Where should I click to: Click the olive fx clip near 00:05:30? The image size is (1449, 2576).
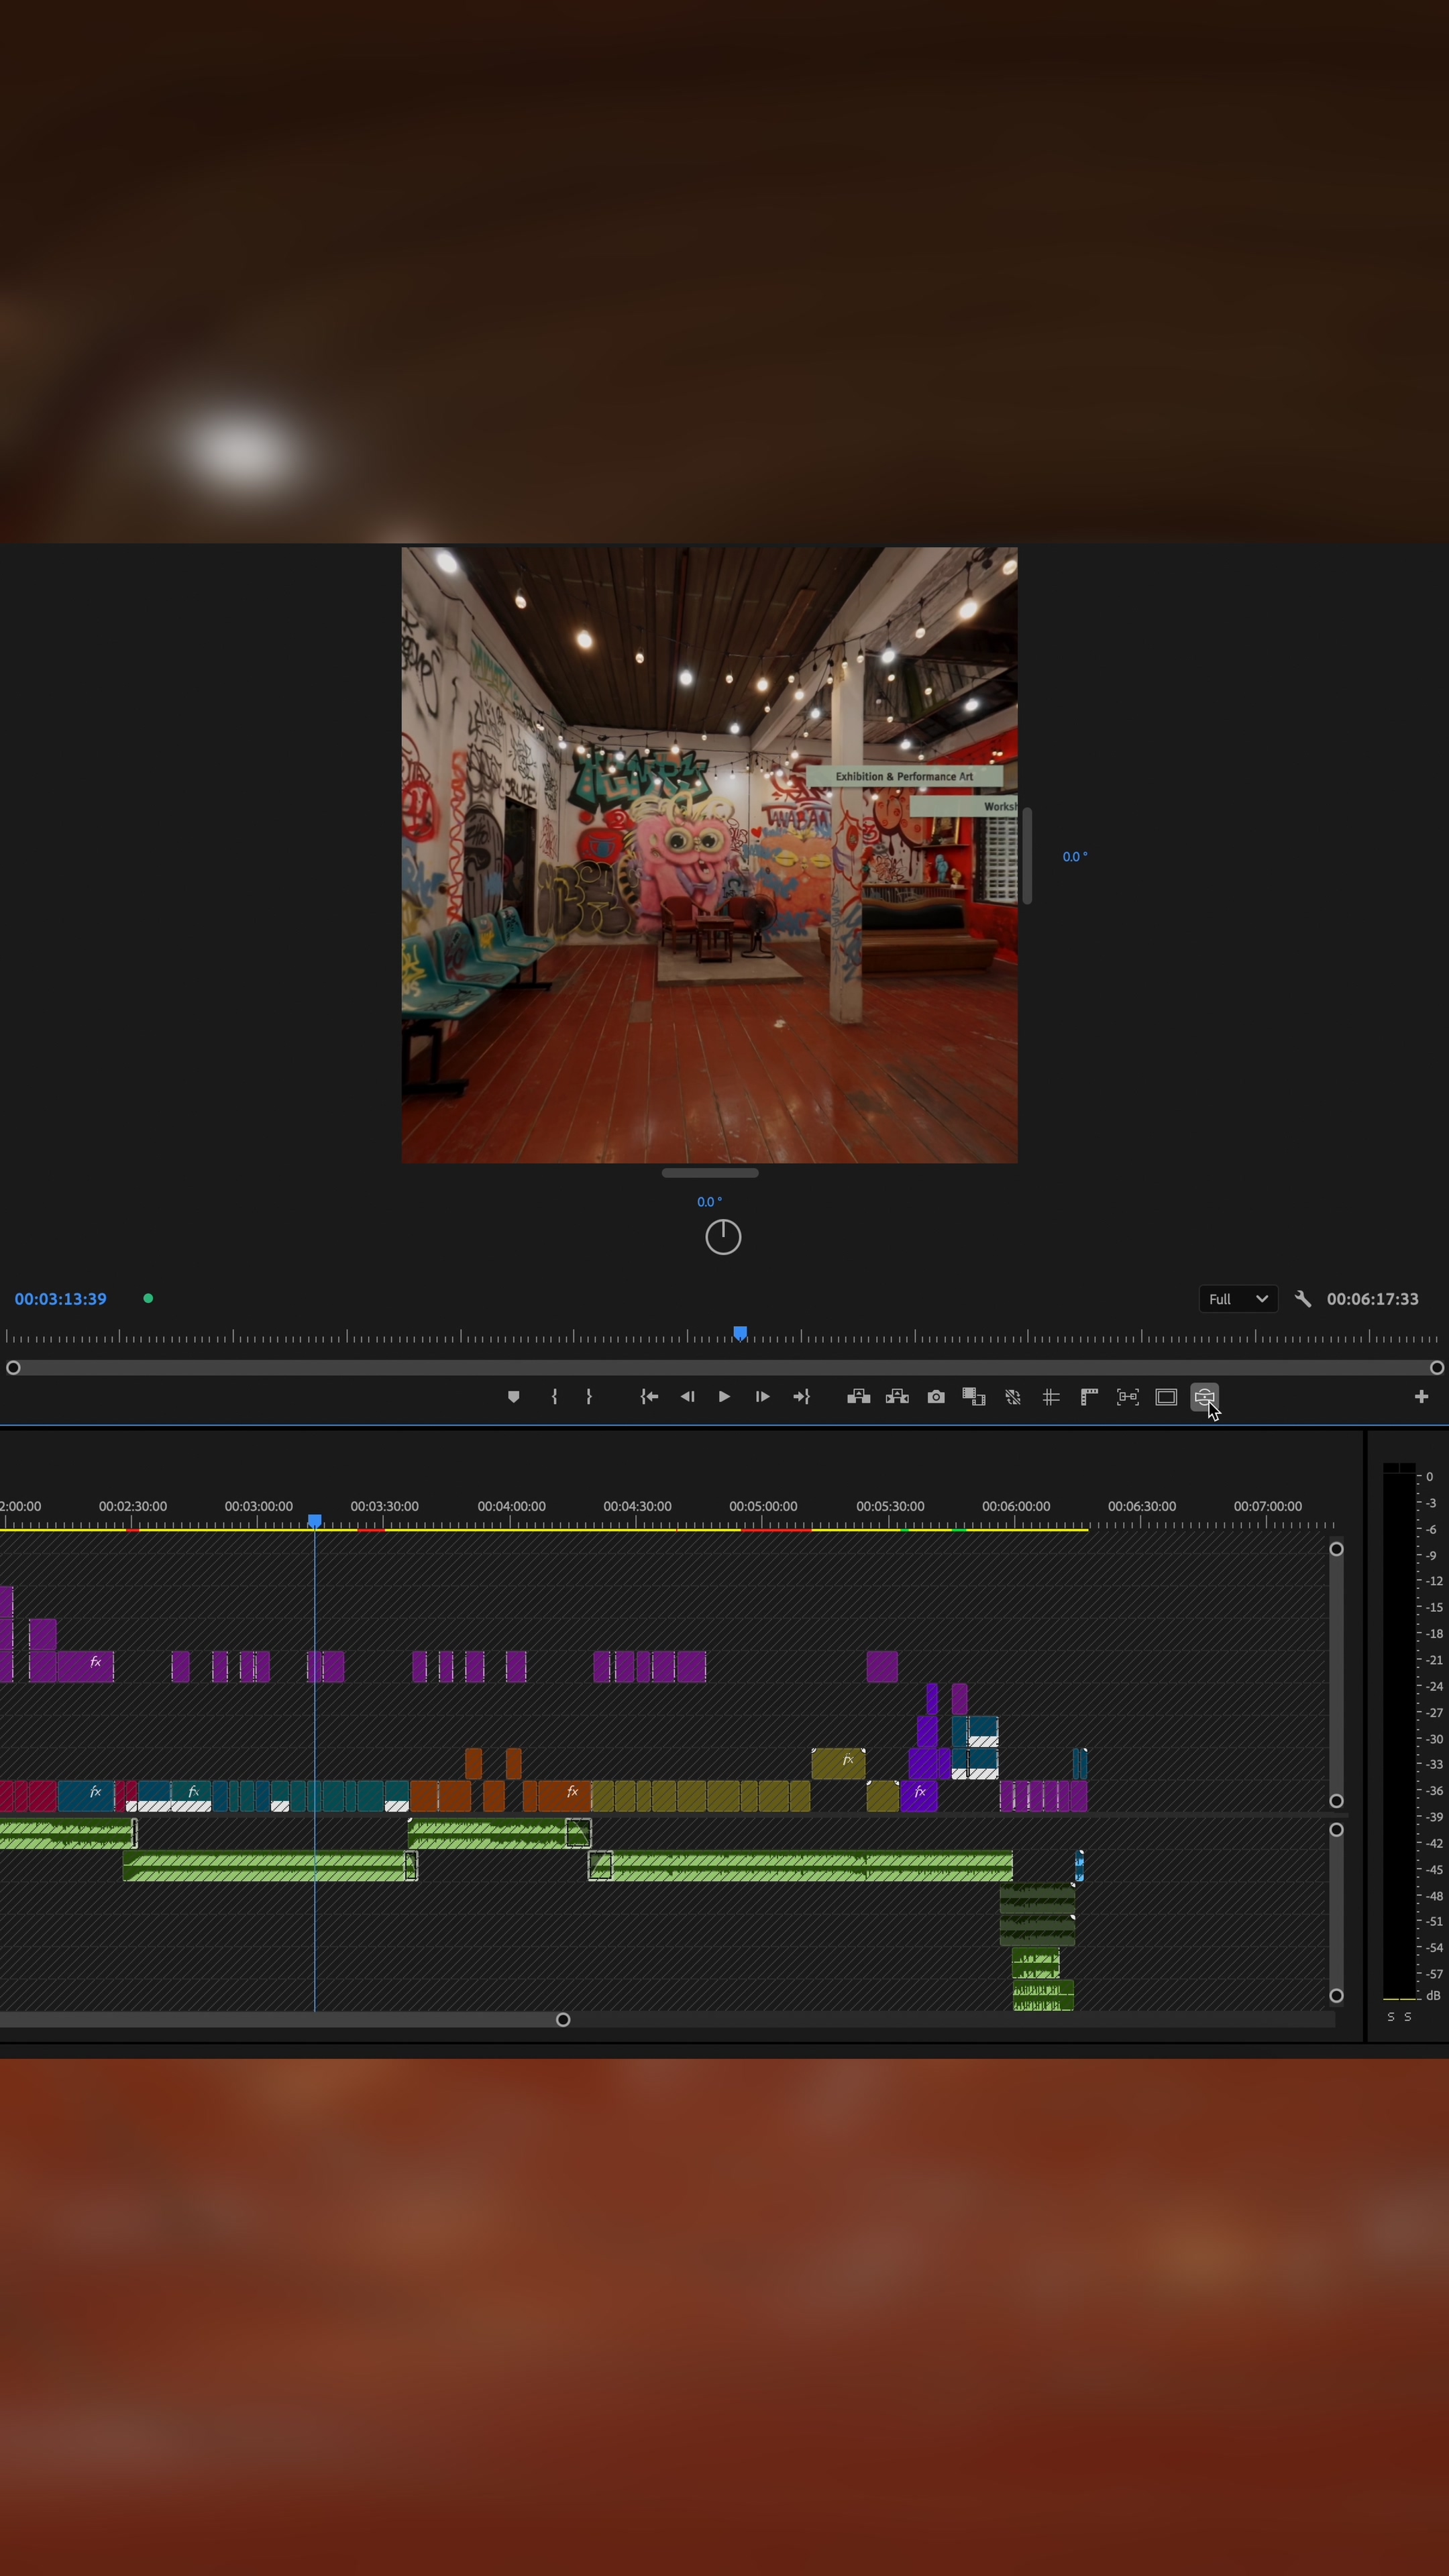pos(838,1763)
